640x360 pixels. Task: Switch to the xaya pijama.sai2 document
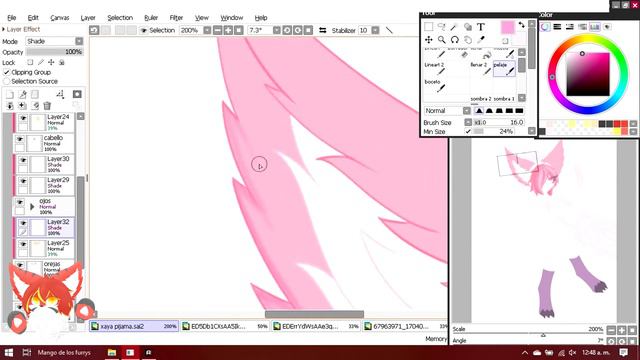coord(134,327)
